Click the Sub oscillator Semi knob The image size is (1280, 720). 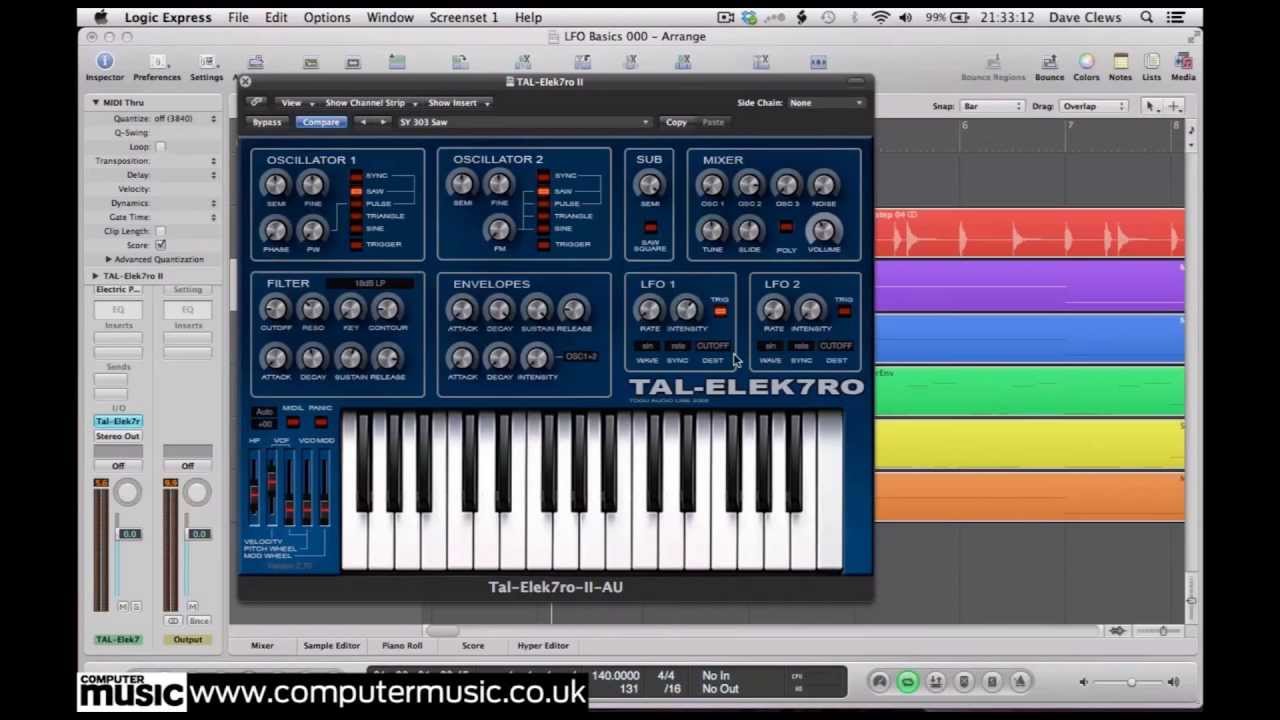pos(649,184)
